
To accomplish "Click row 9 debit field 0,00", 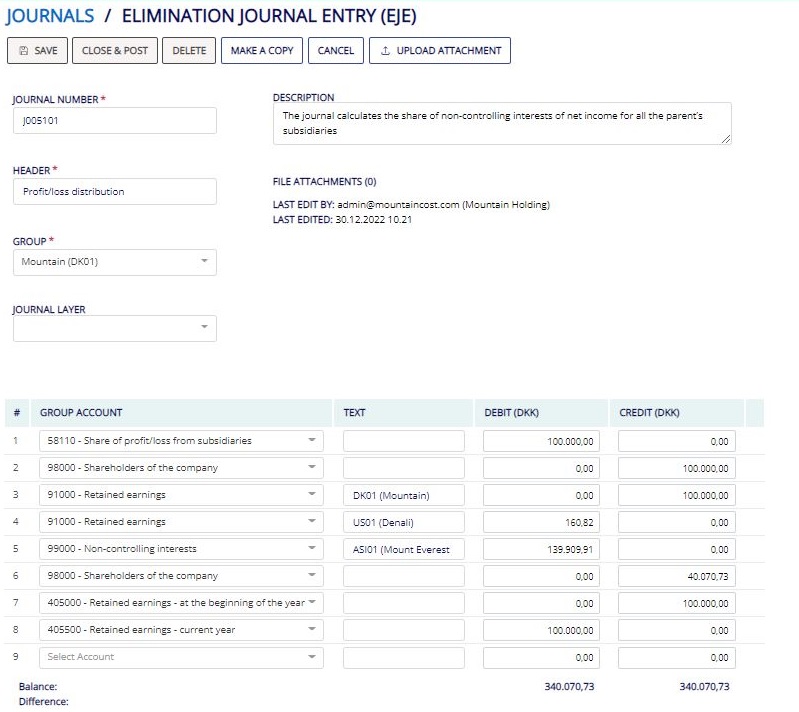I will coord(541,657).
